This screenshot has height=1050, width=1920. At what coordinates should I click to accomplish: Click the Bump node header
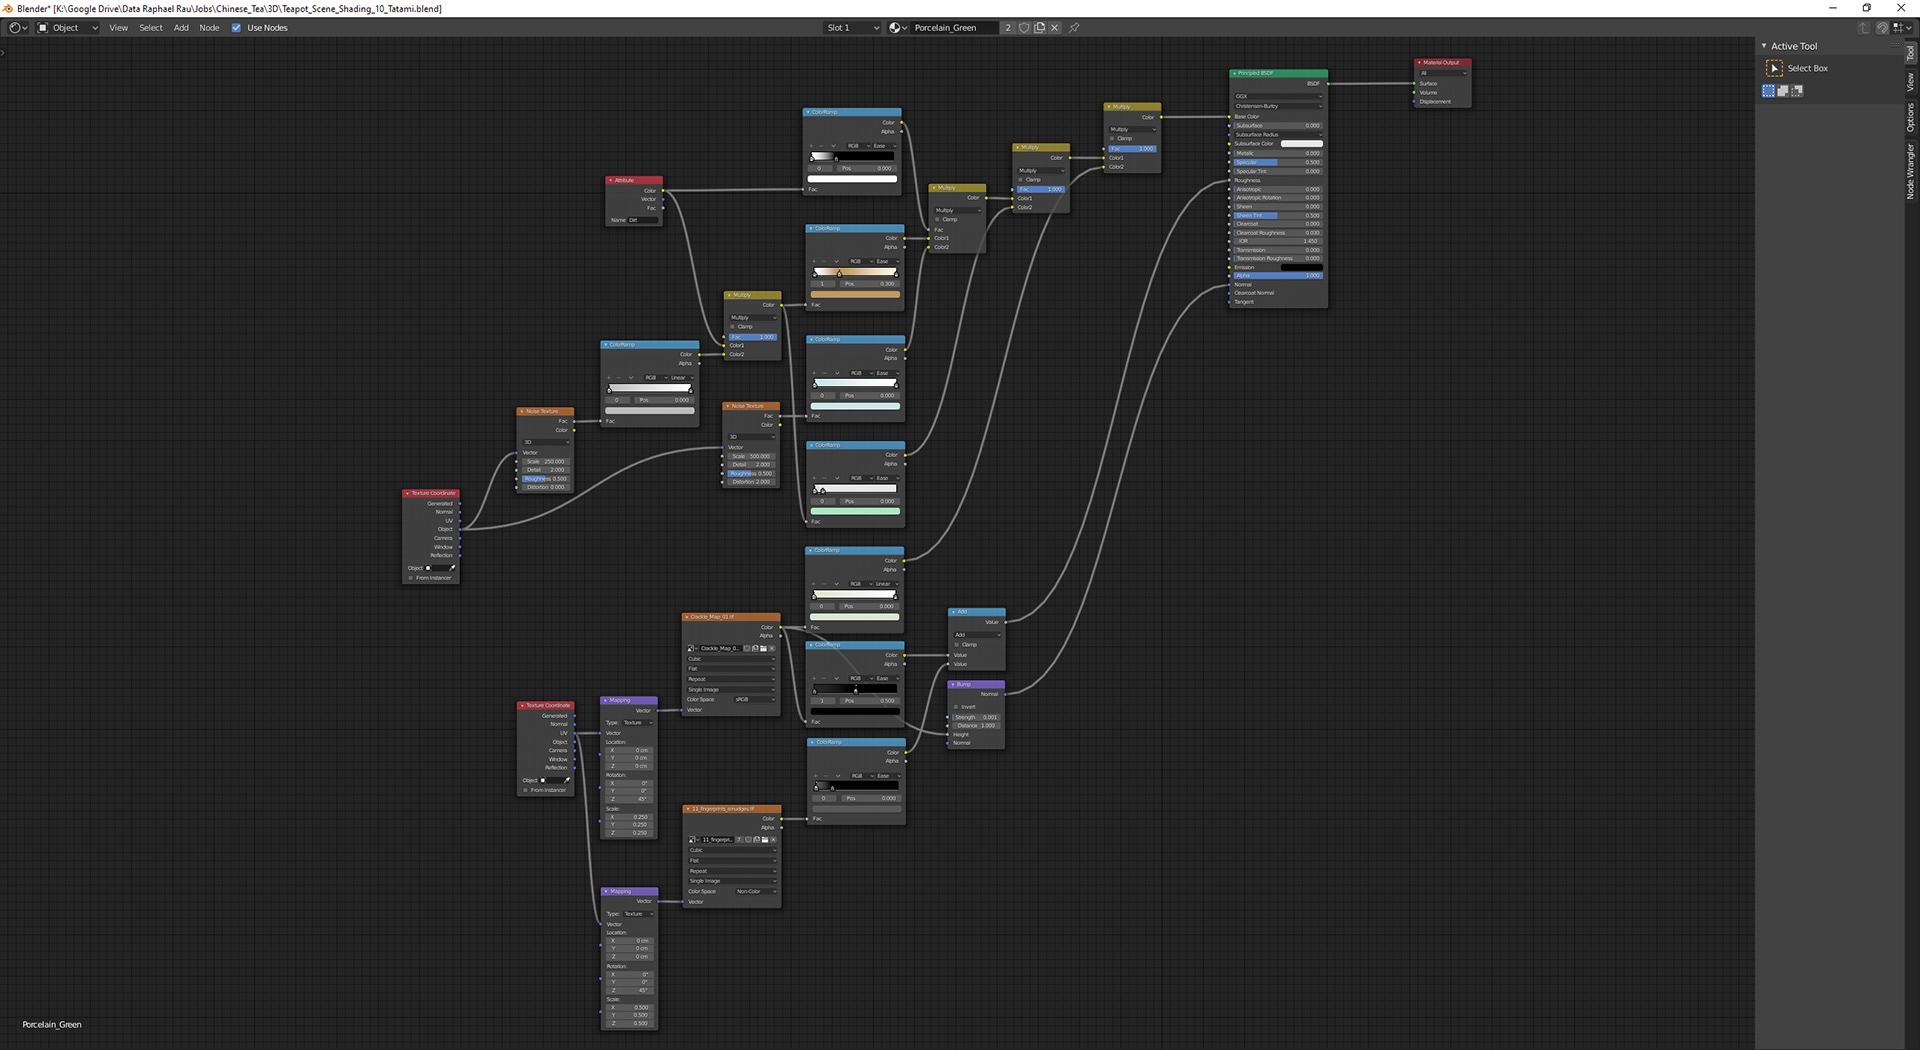[x=976, y=684]
